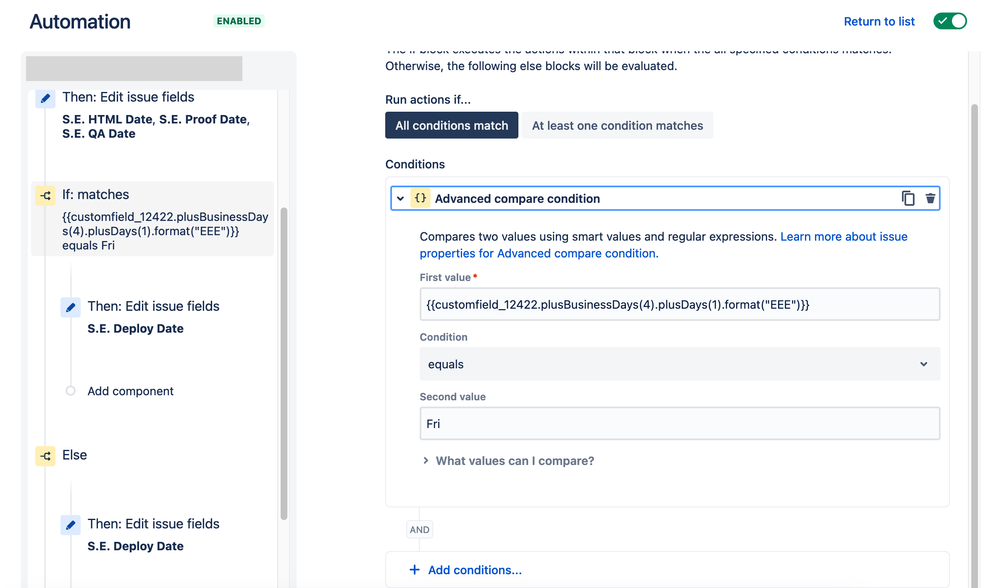Click the Automation page heading

[x=80, y=22]
